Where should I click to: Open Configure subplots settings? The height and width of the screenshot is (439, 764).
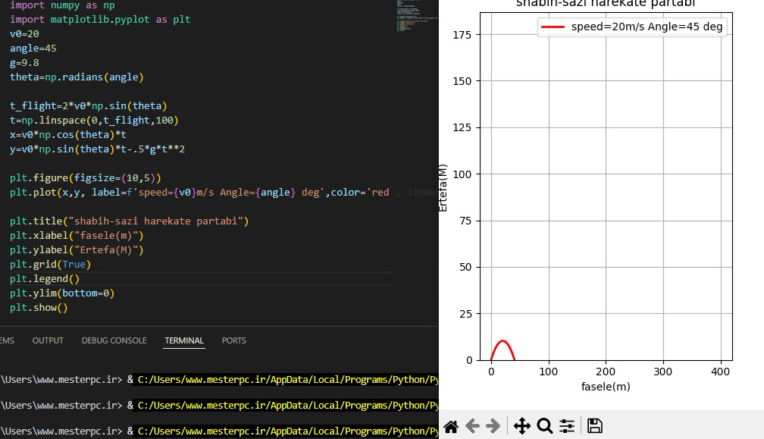click(567, 426)
